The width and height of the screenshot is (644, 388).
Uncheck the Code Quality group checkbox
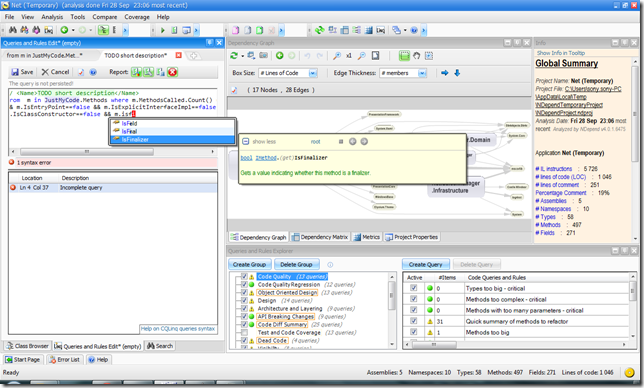[x=244, y=277]
